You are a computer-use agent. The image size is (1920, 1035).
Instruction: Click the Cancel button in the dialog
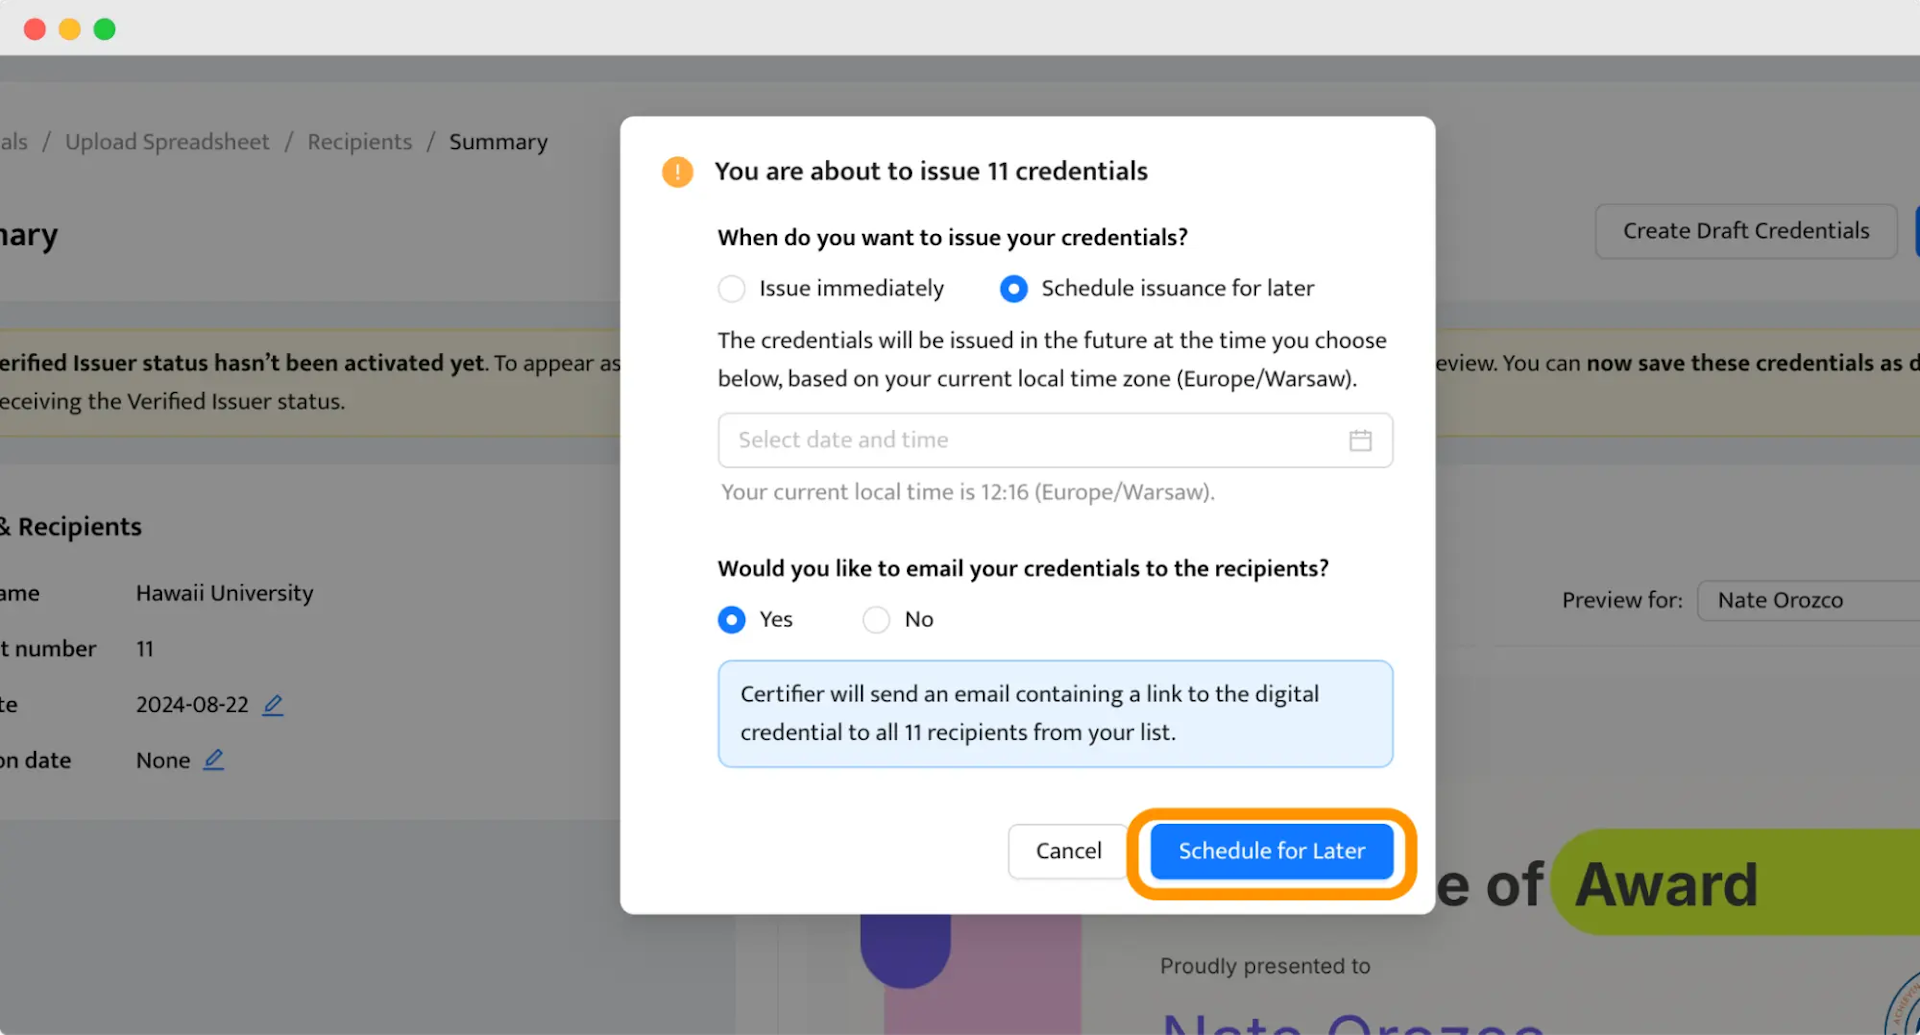point(1067,851)
